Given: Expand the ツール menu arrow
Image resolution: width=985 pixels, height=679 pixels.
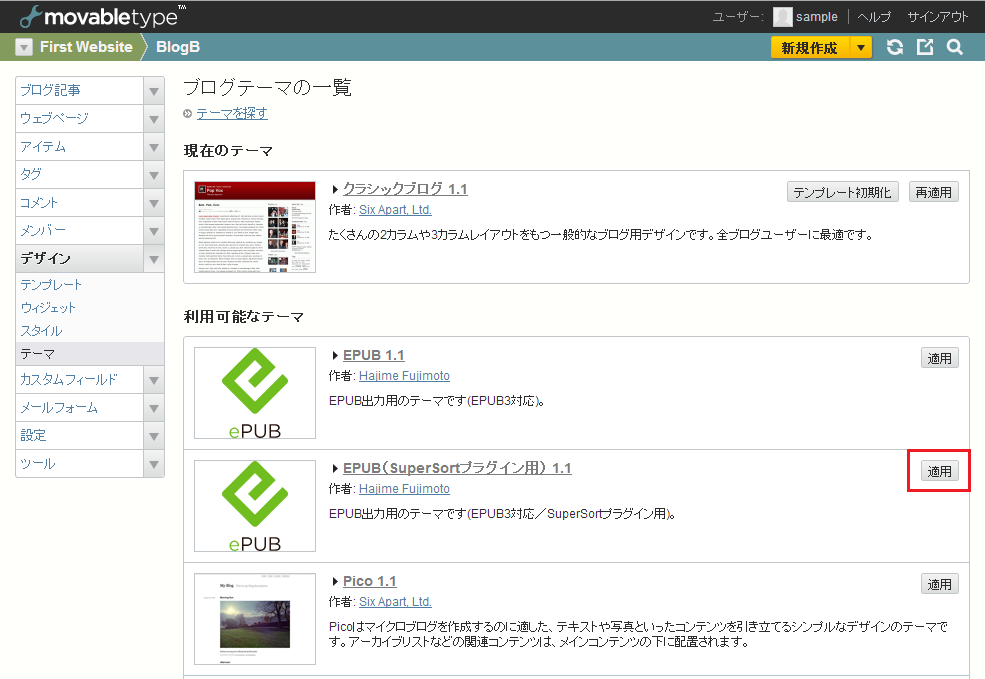Looking at the screenshot, I should click(154, 464).
